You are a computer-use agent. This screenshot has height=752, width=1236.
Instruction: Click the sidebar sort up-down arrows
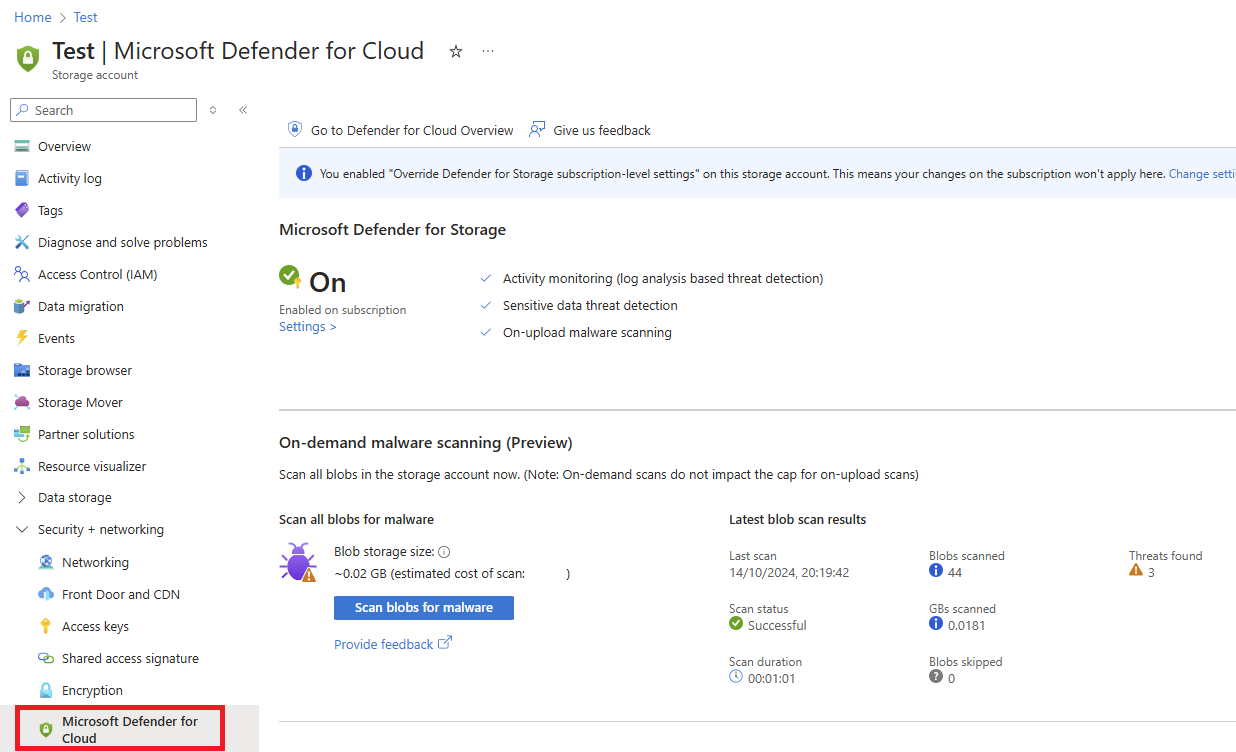[x=213, y=110]
